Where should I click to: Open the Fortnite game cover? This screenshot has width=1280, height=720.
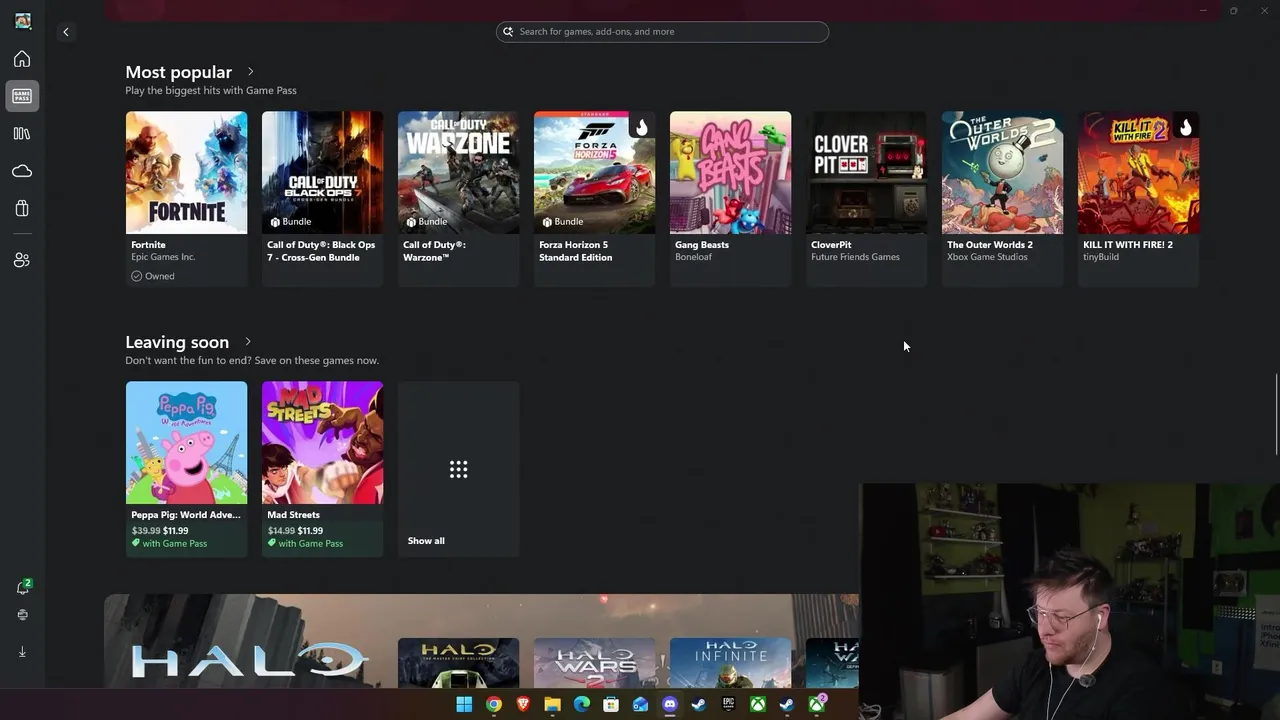(186, 172)
